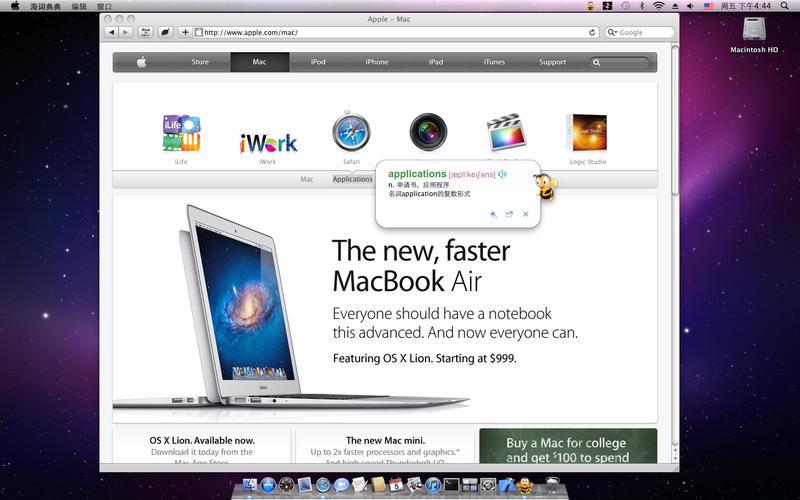Image resolution: width=800 pixels, height=500 pixels.
Task: Open iChat from the Dock
Action: pos(341,485)
